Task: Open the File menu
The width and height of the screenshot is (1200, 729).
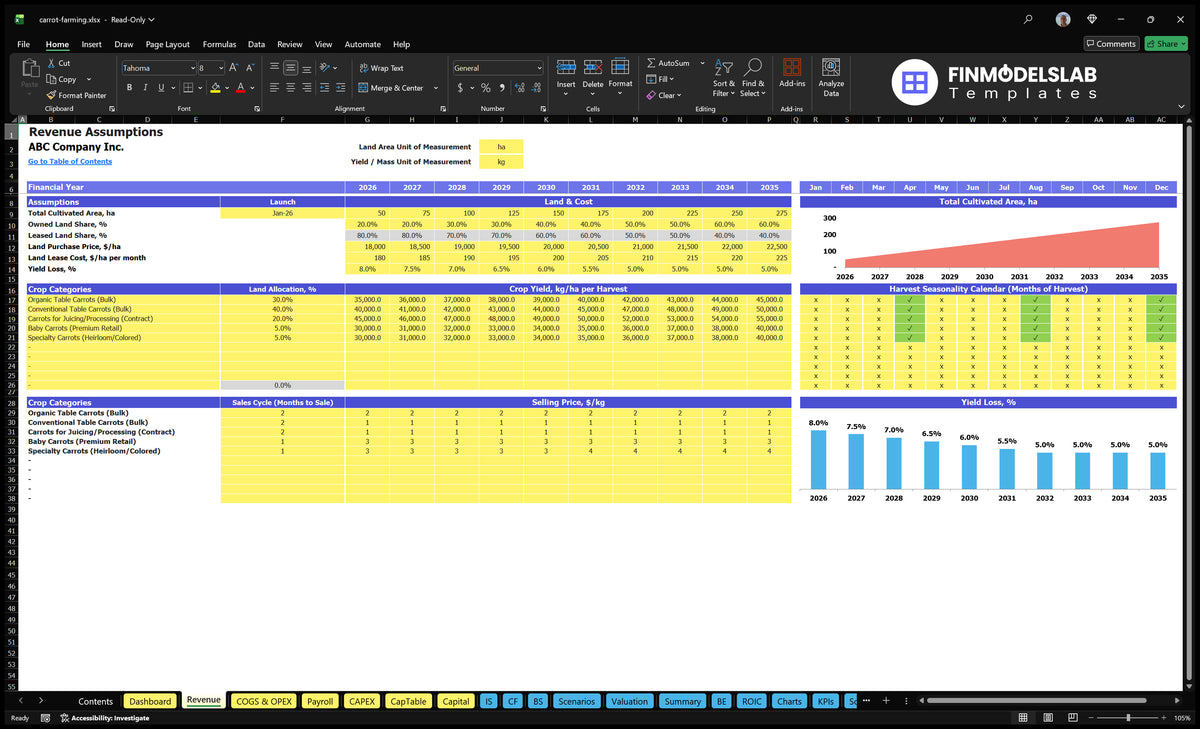Action: click(x=23, y=44)
